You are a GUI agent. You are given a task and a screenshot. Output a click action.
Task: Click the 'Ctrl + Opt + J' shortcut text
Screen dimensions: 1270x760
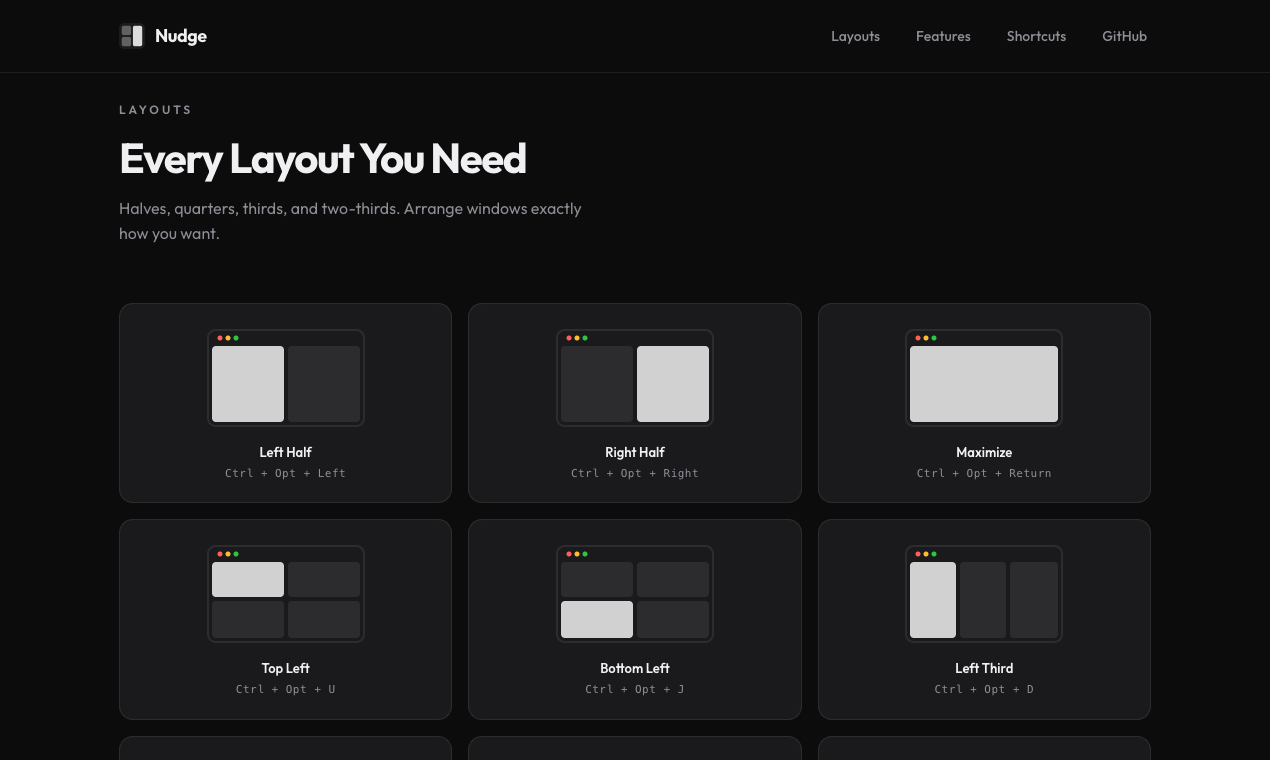pyautogui.click(x=635, y=689)
